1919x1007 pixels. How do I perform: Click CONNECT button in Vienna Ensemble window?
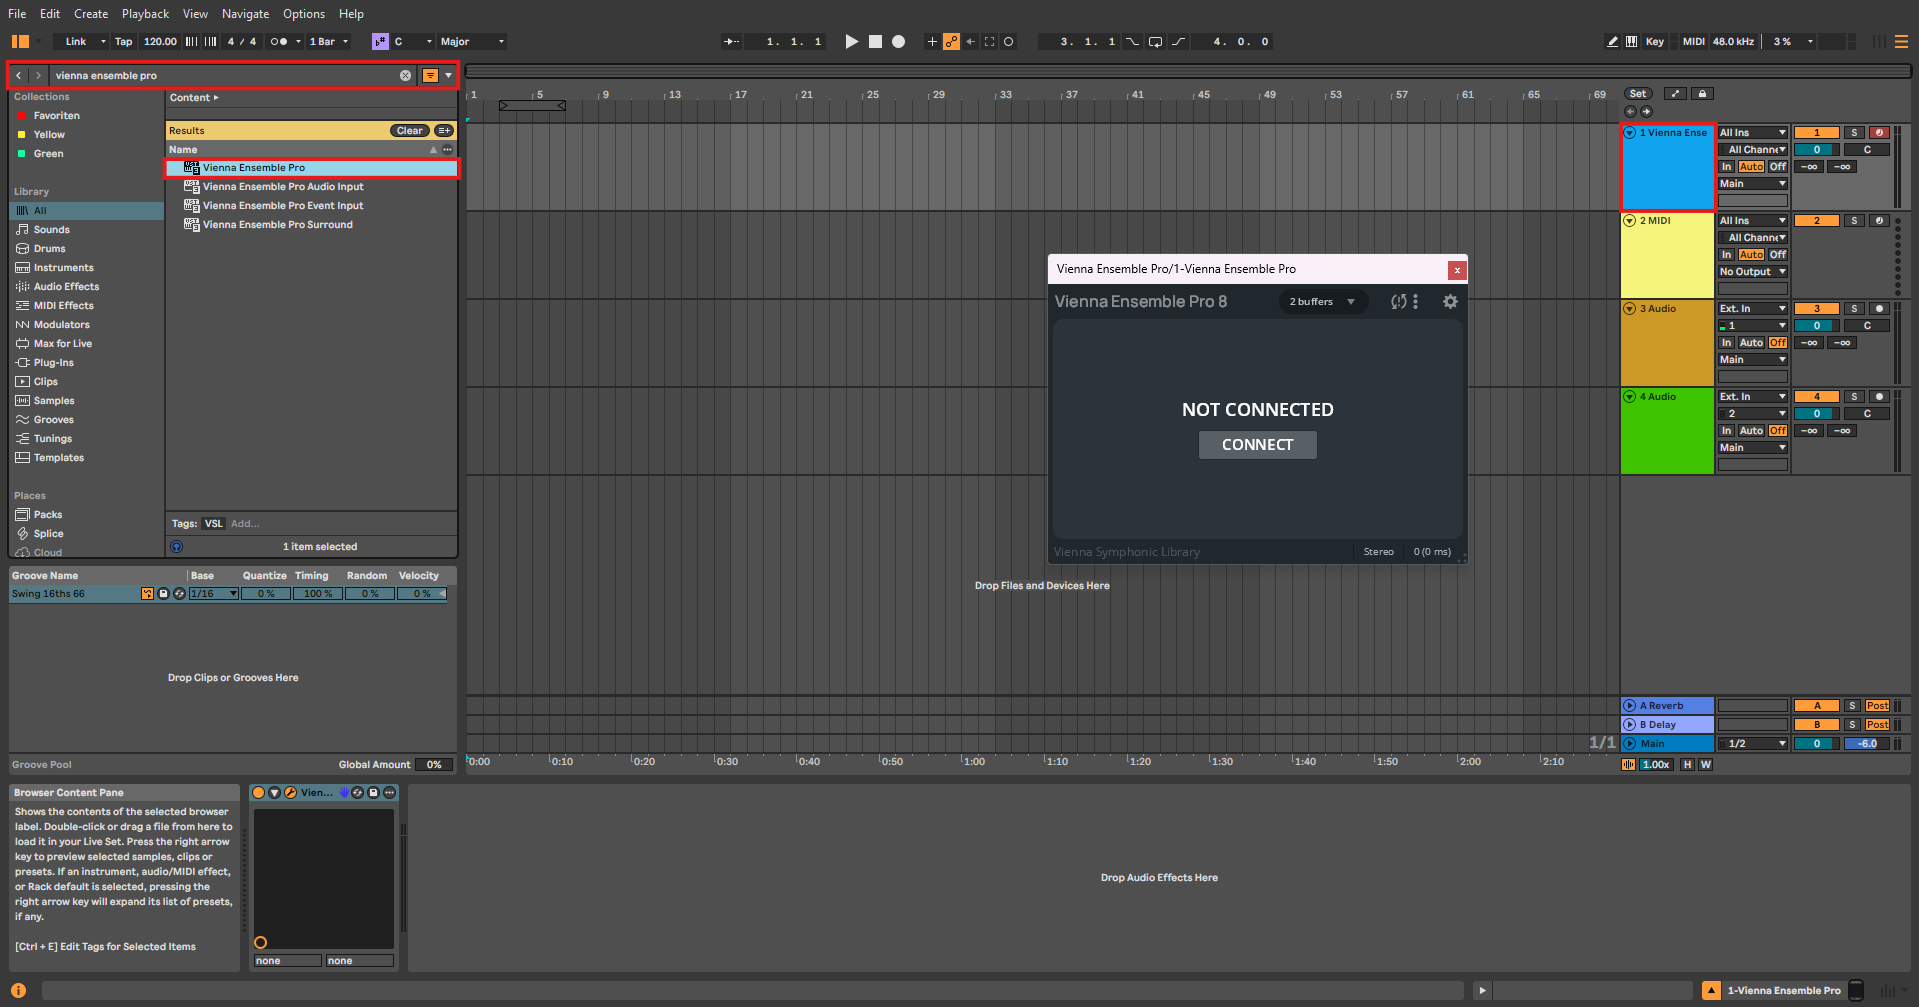tap(1257, 445)
